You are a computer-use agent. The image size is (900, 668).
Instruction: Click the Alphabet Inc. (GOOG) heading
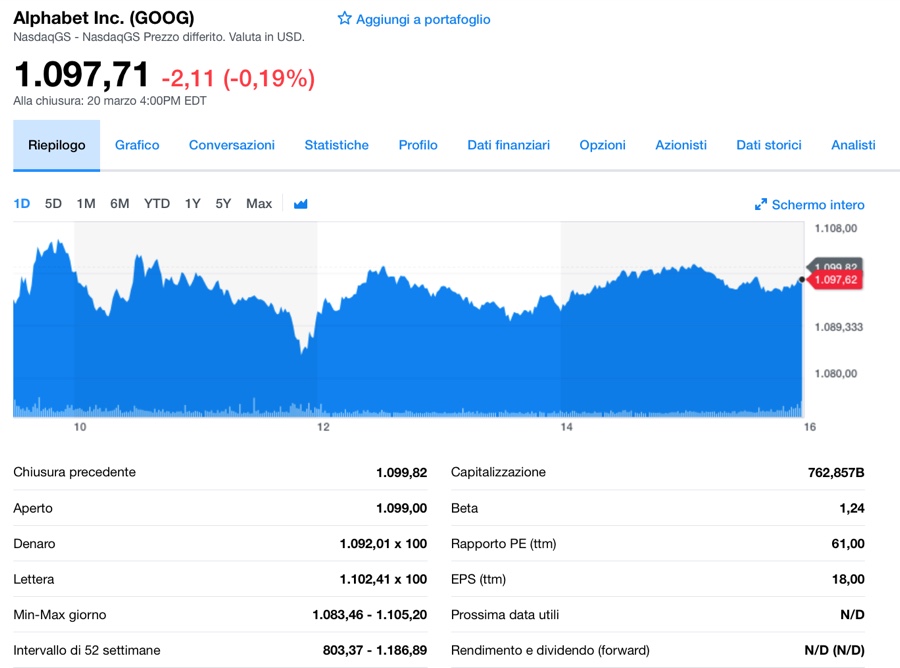(104, 18)
